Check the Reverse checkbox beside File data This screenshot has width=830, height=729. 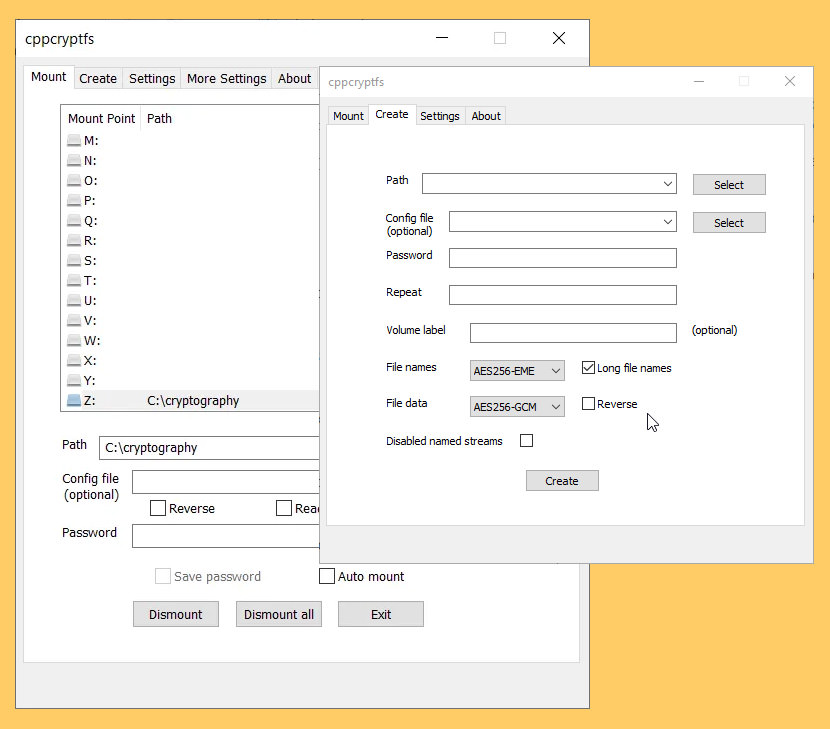588,404
